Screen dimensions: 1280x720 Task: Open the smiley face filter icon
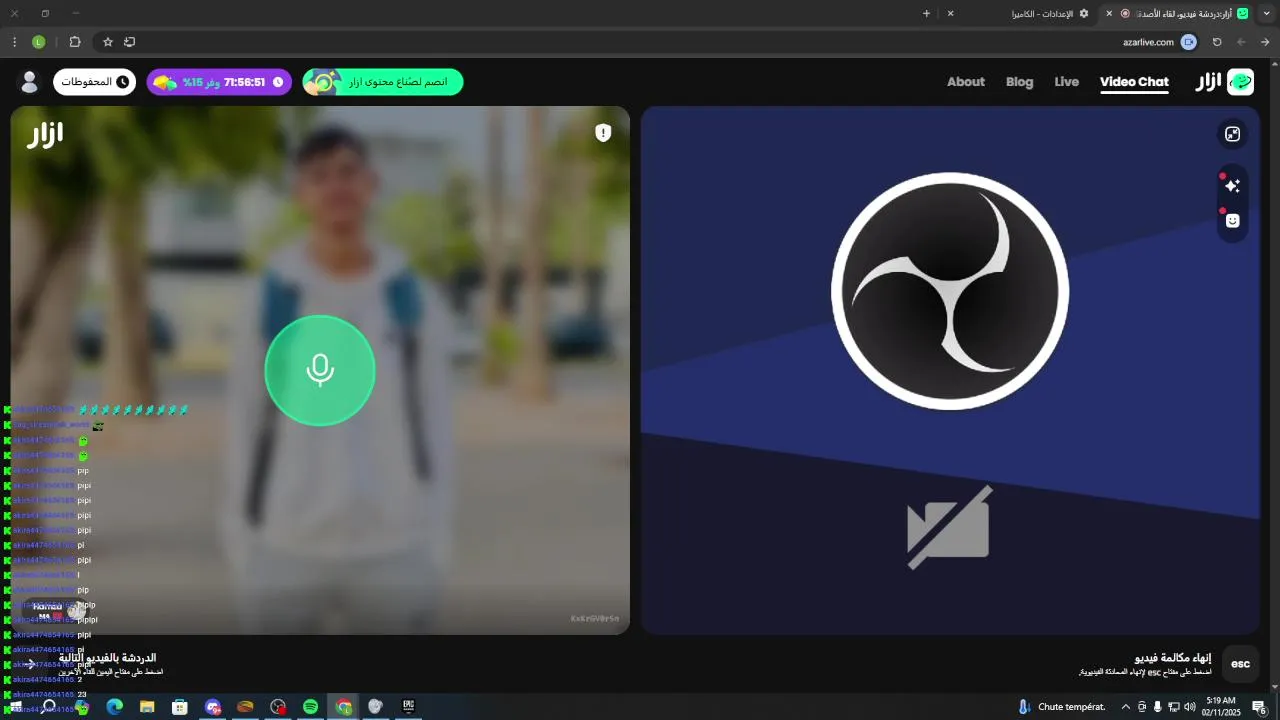point(1232,221)
